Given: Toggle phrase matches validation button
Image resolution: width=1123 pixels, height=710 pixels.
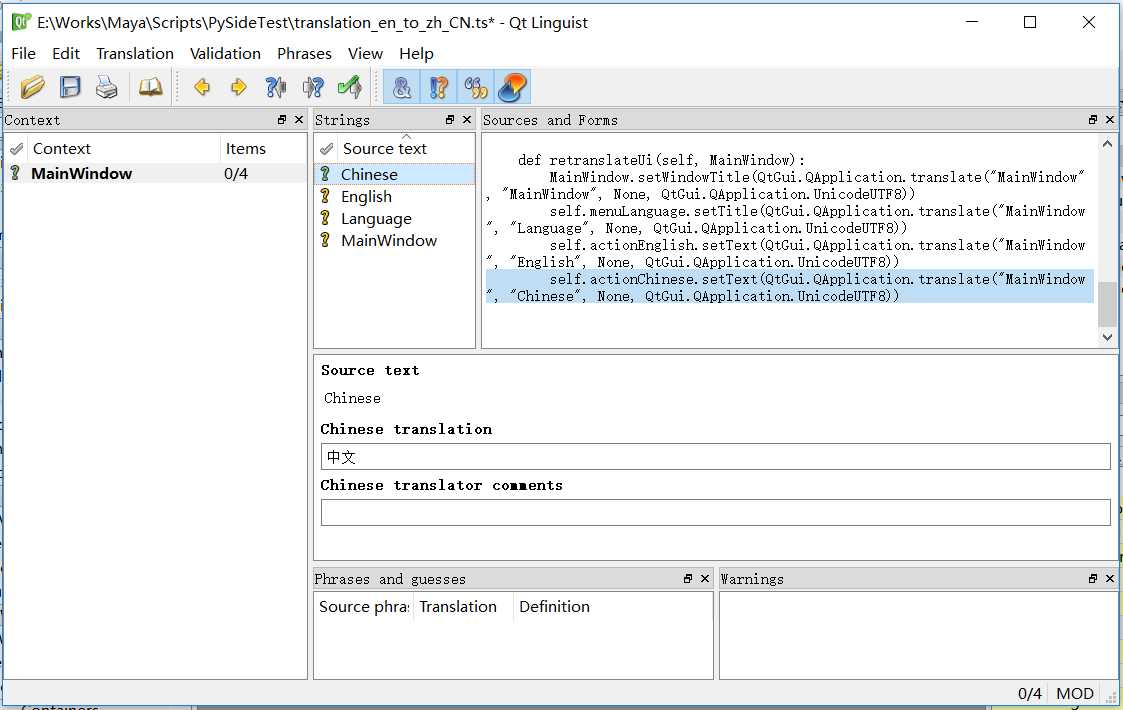Looking at the screenshot, I should point(476,87).
